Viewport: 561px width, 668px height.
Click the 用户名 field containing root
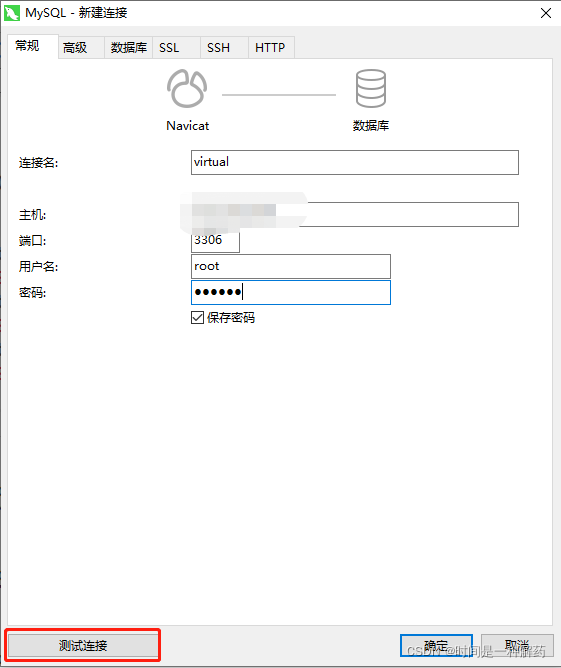291,266
